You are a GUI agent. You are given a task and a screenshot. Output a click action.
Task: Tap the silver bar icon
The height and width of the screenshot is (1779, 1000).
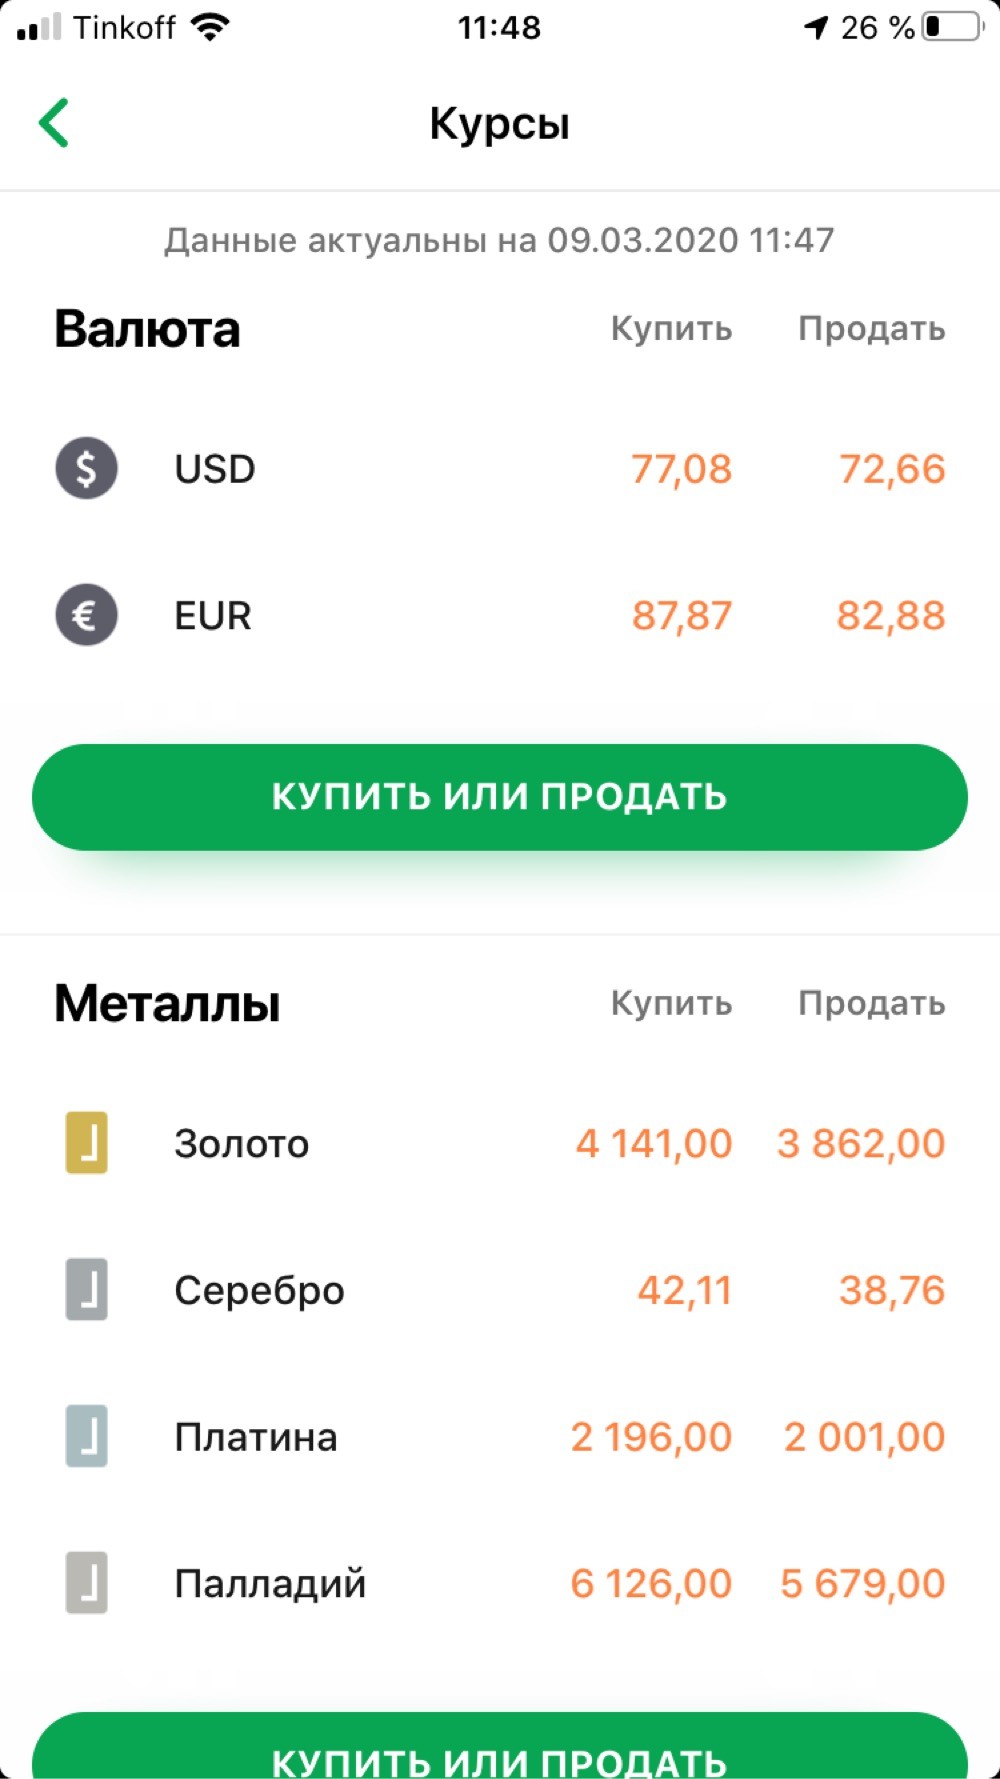[x=87, y=1289]
